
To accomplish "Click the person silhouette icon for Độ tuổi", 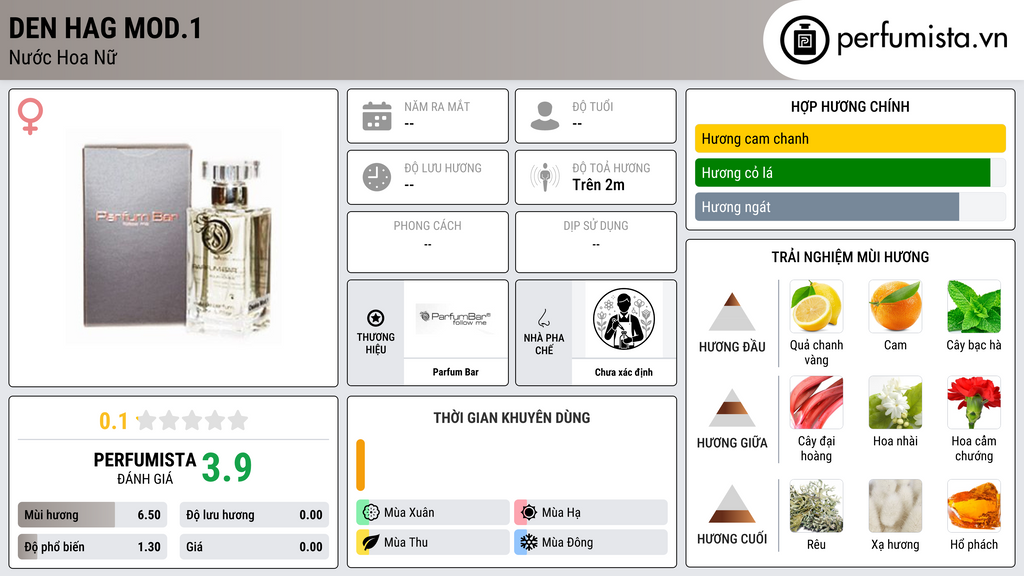I will click(545, 116).
